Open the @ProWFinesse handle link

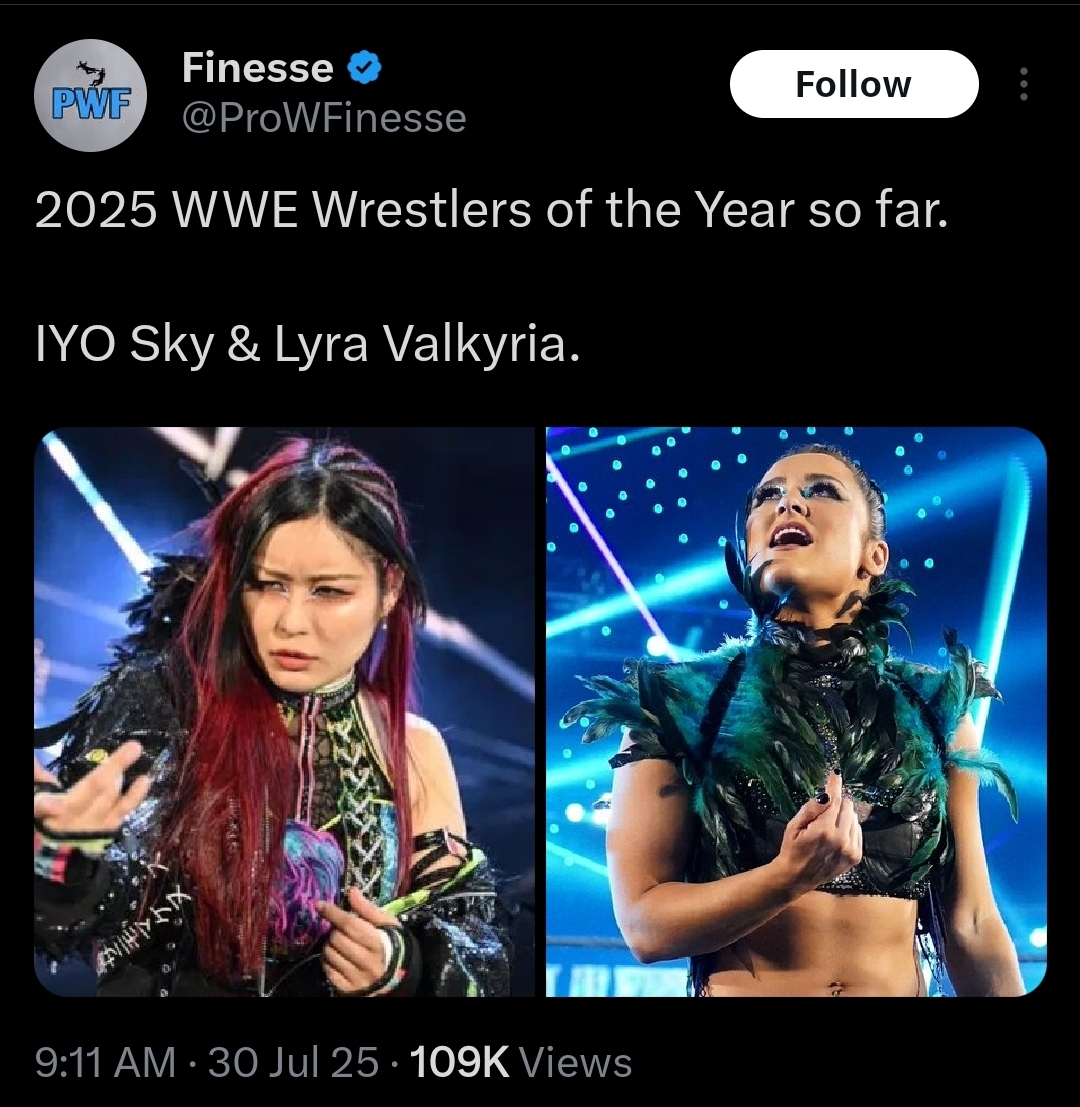(324, 117)
